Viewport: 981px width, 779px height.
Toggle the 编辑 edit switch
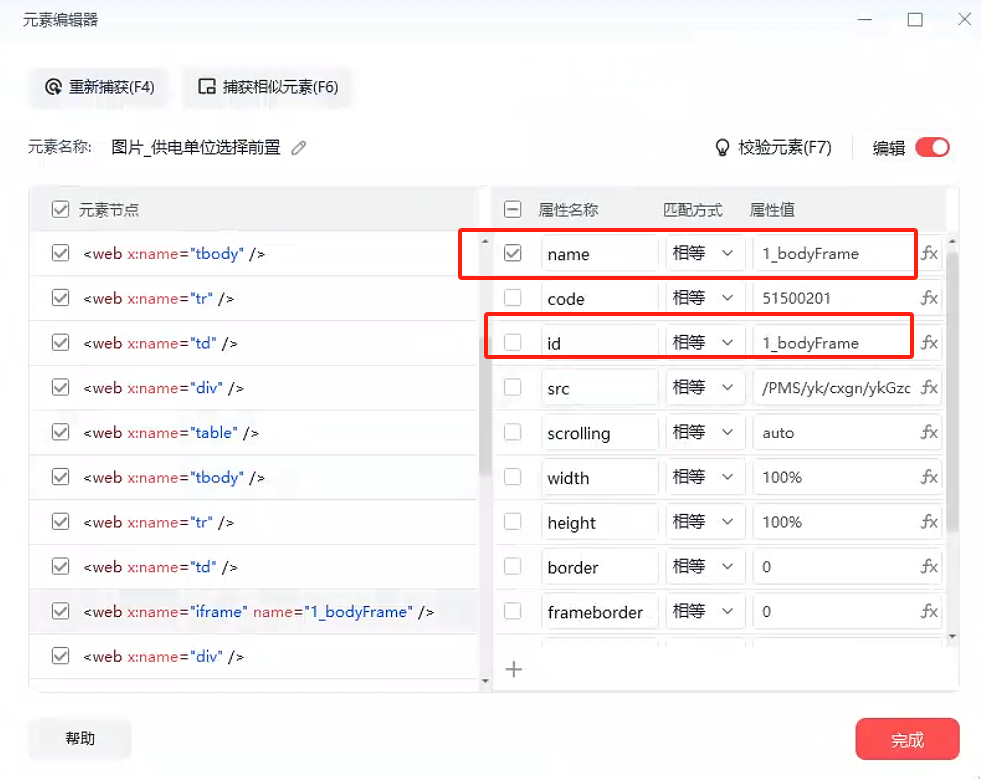click(932, 148)
